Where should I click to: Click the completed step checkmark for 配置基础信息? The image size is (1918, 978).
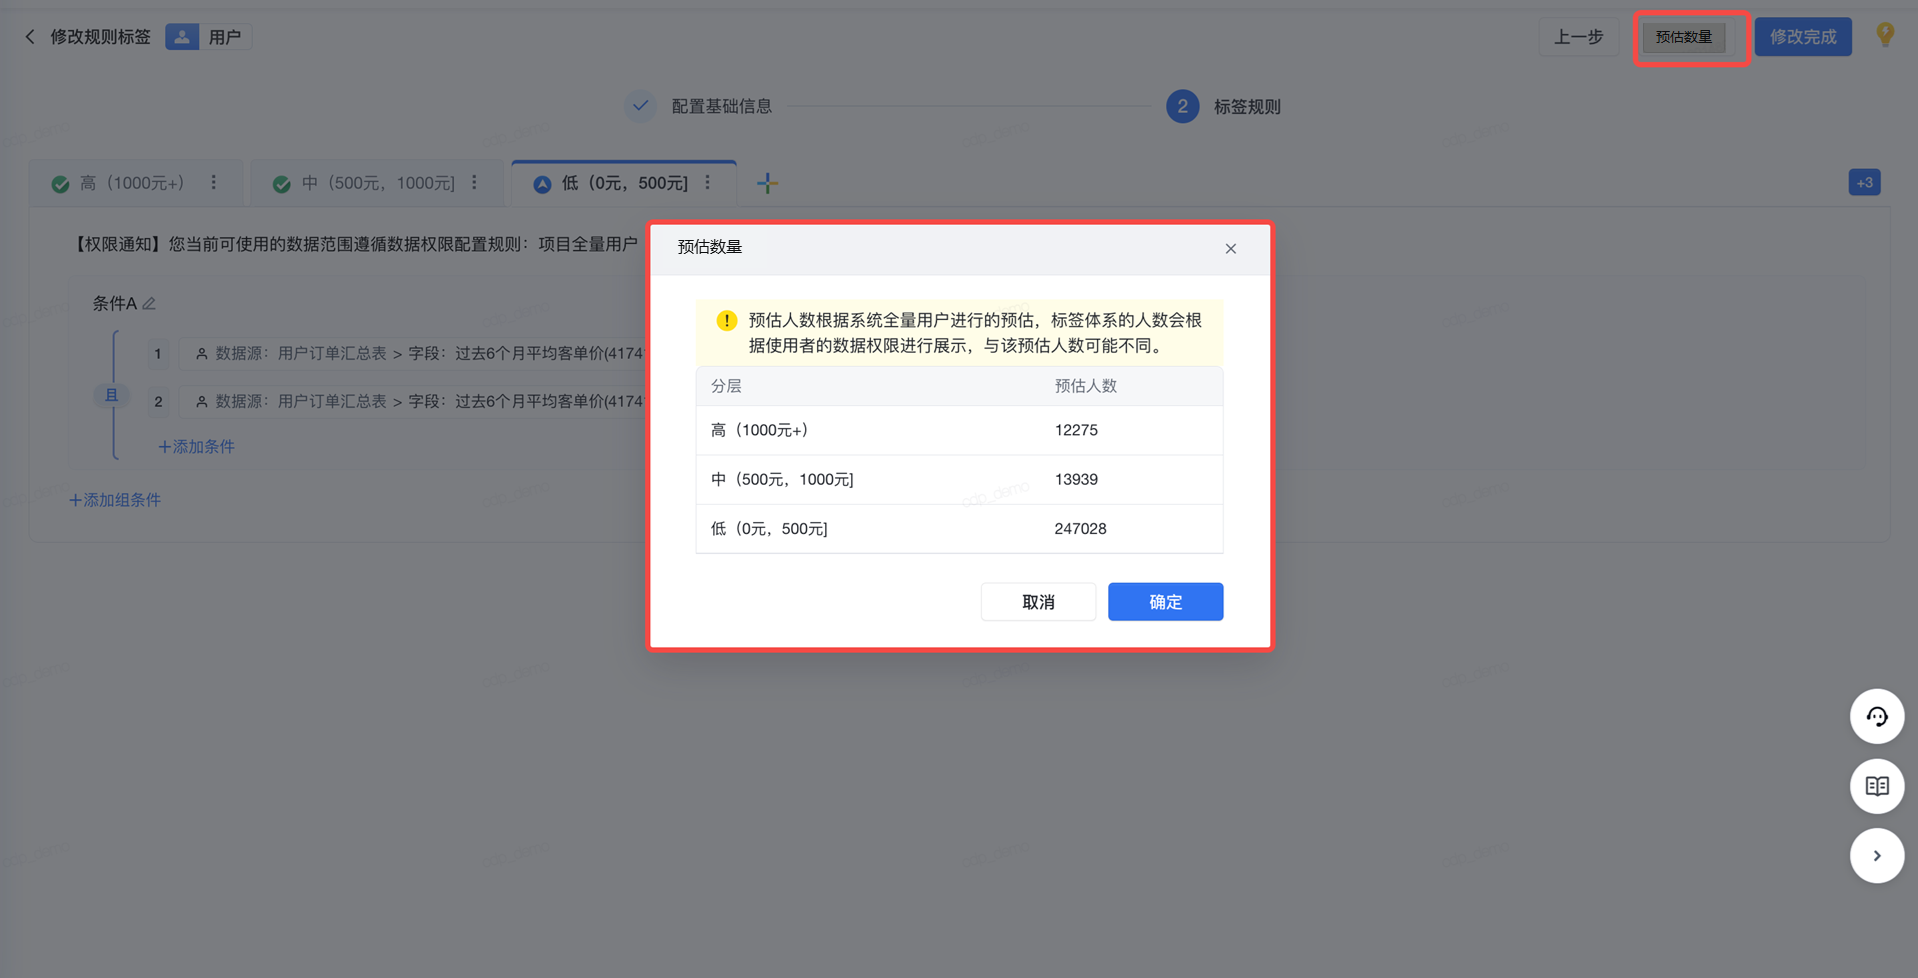coord(641,106)
